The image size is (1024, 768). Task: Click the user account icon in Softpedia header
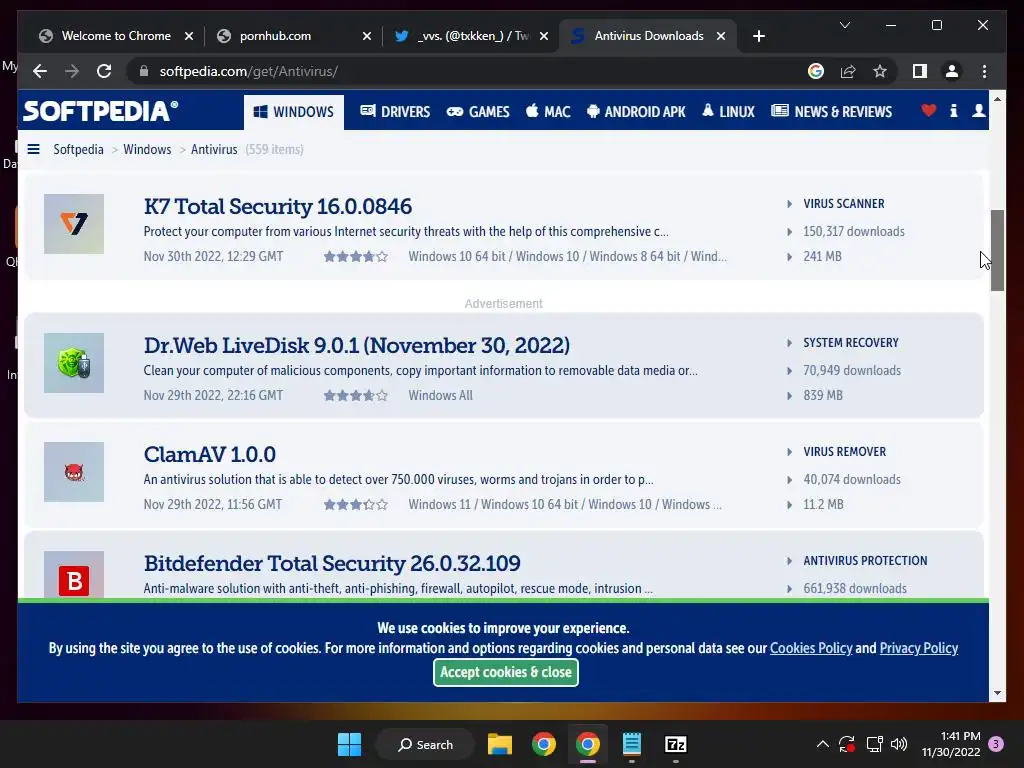click(x=978, y=111)
